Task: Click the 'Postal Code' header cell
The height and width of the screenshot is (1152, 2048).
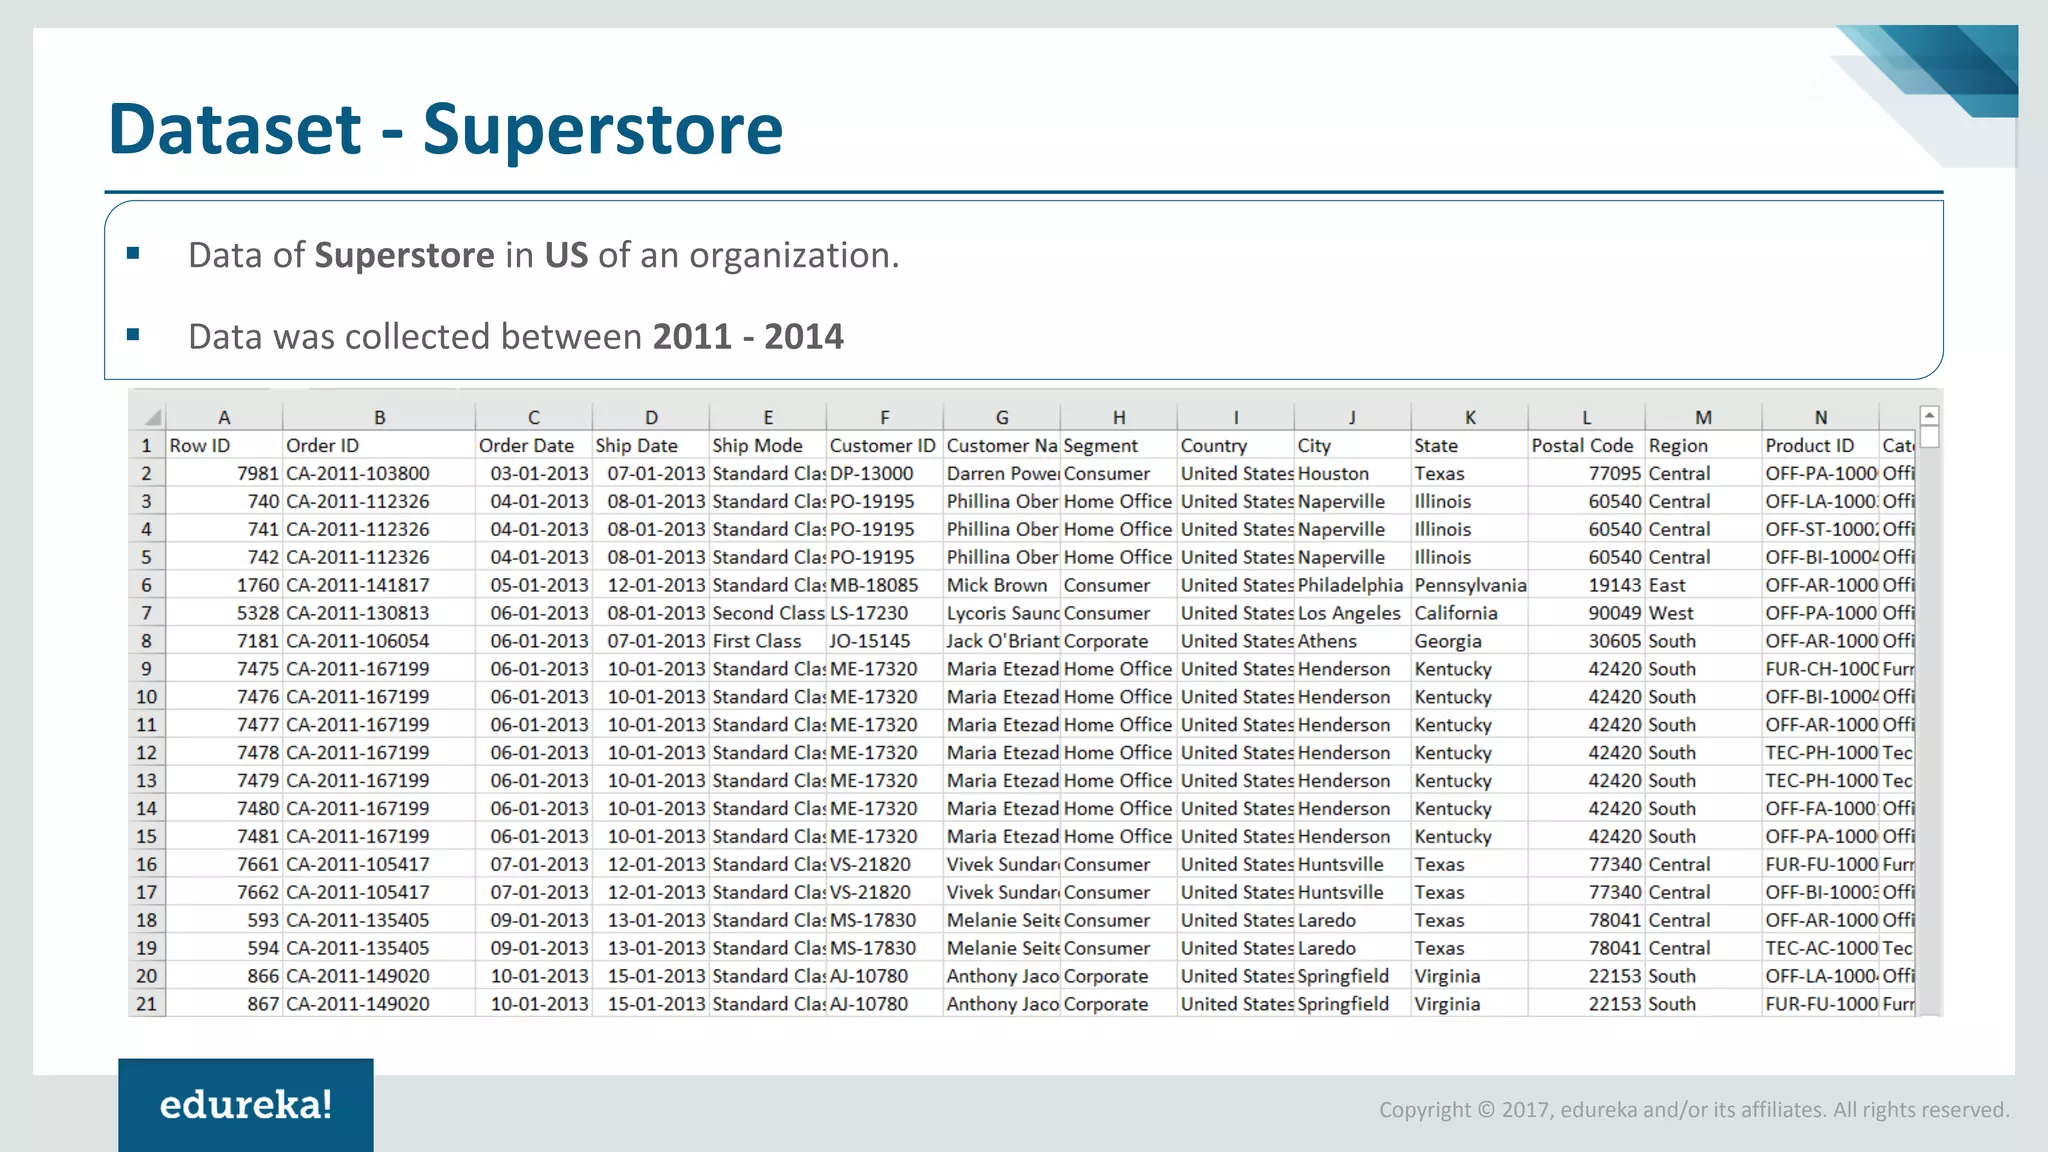Action: (x=1587, y=446)
